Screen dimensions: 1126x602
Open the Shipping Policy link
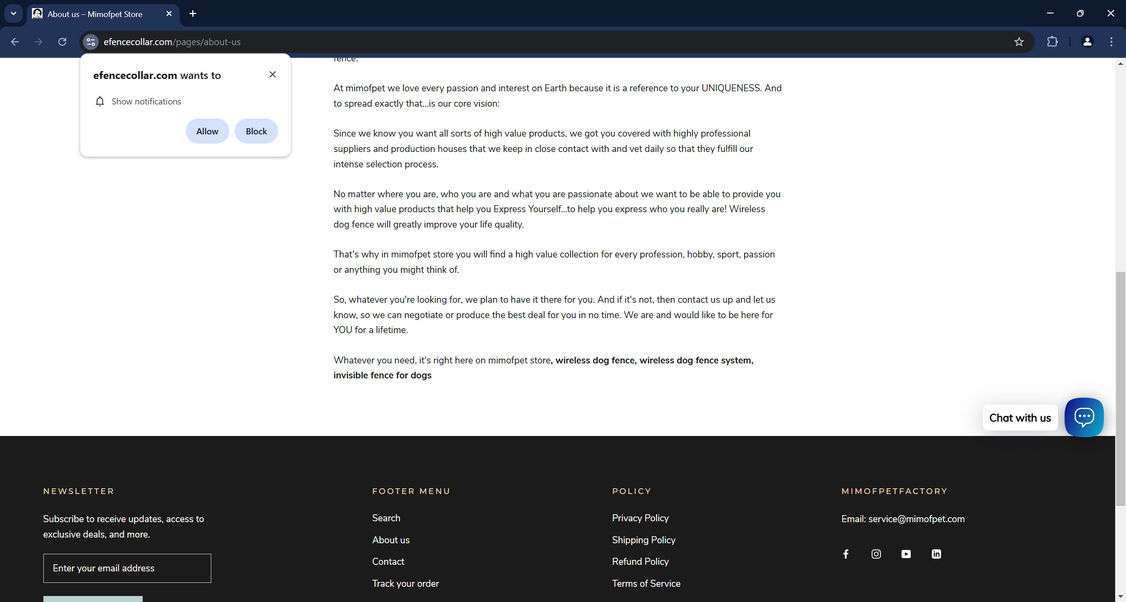click(643, 540)
